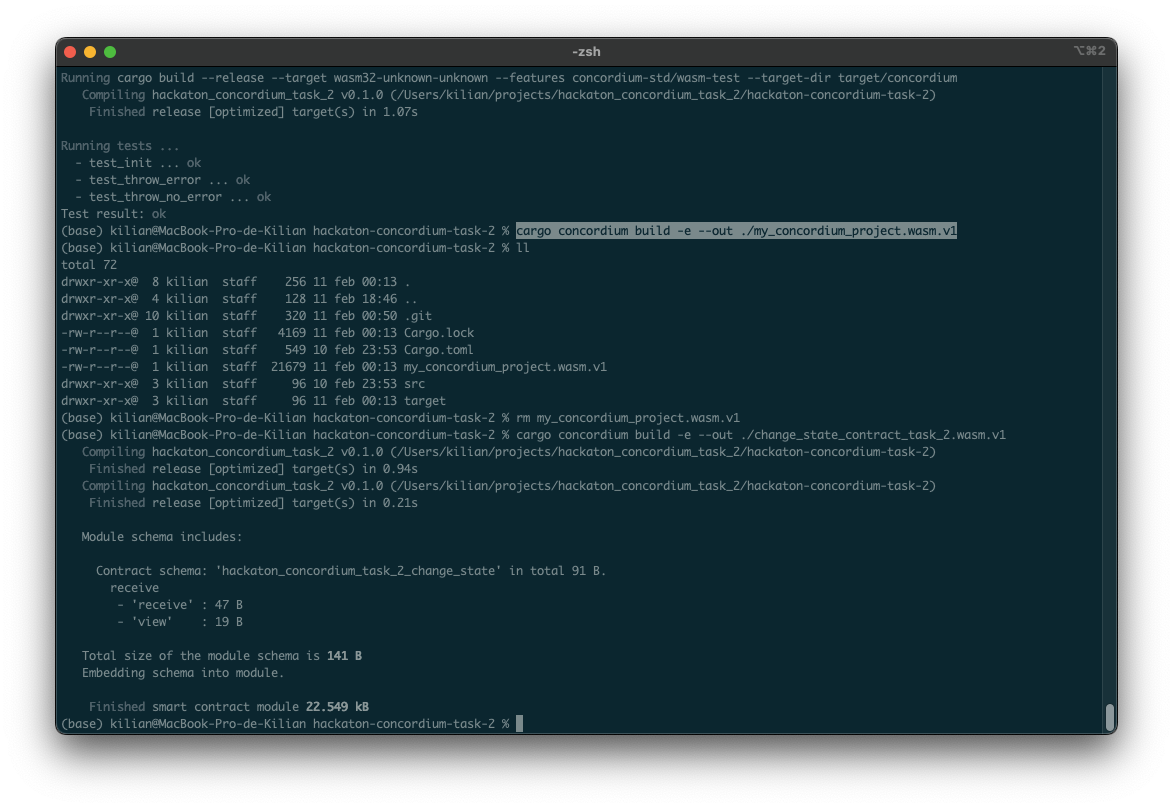The image size is (1173, 808).
Task: Click the Cargo.lock file name
Action: [x=439, y=333]
